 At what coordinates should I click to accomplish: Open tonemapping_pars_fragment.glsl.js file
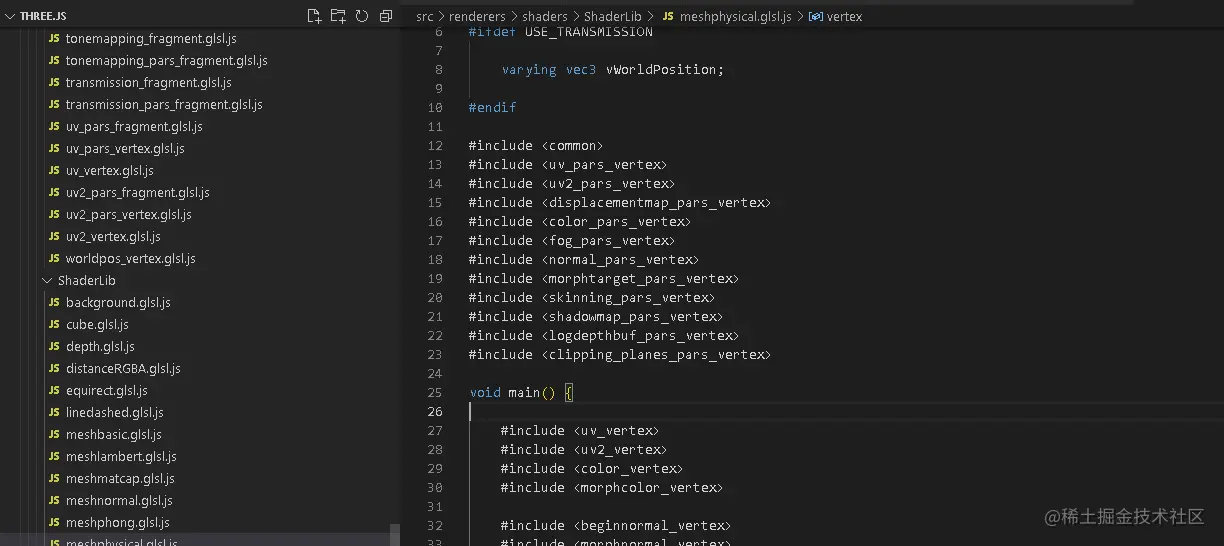click(166, 61)
